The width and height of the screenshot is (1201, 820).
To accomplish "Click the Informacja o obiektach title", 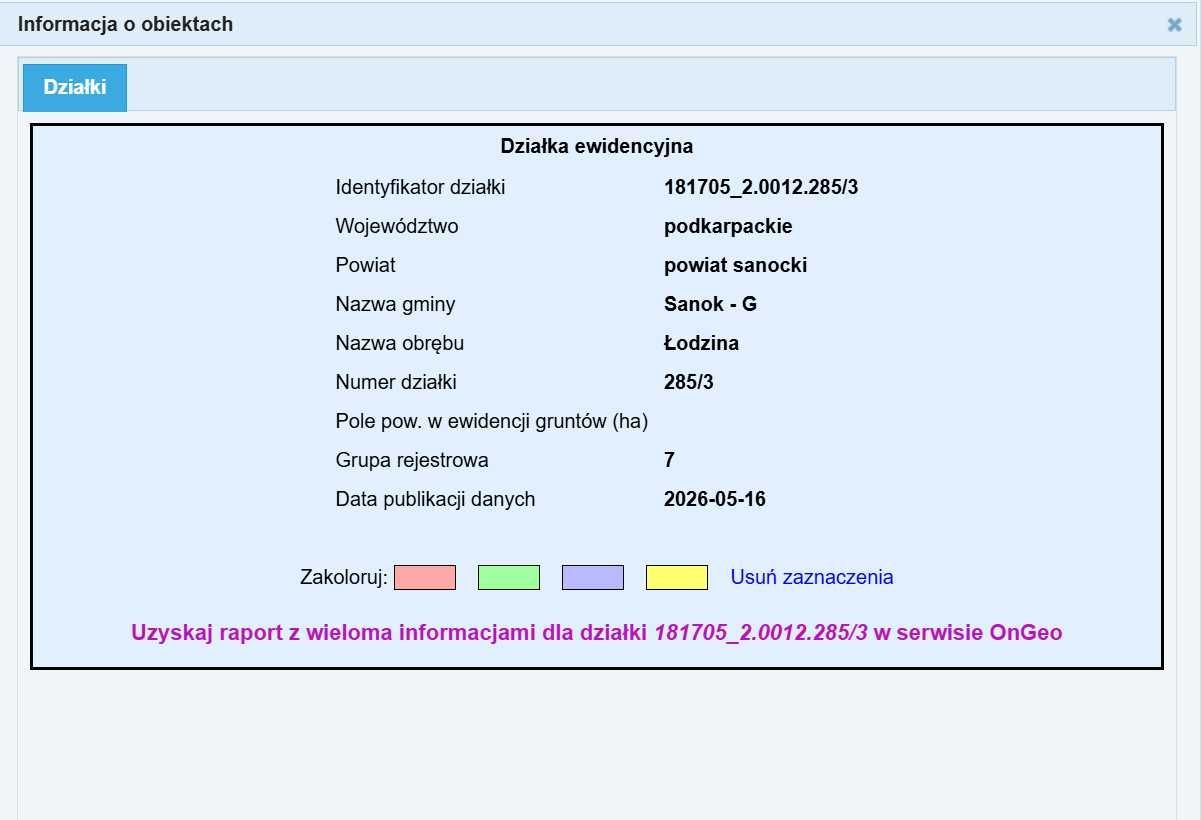I will (x=125, y=24).
